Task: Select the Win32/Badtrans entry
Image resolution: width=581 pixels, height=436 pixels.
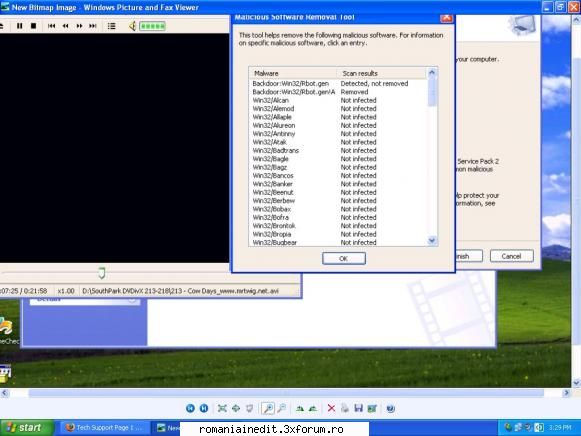Action: pyautogui.click(x=276, y=150)
